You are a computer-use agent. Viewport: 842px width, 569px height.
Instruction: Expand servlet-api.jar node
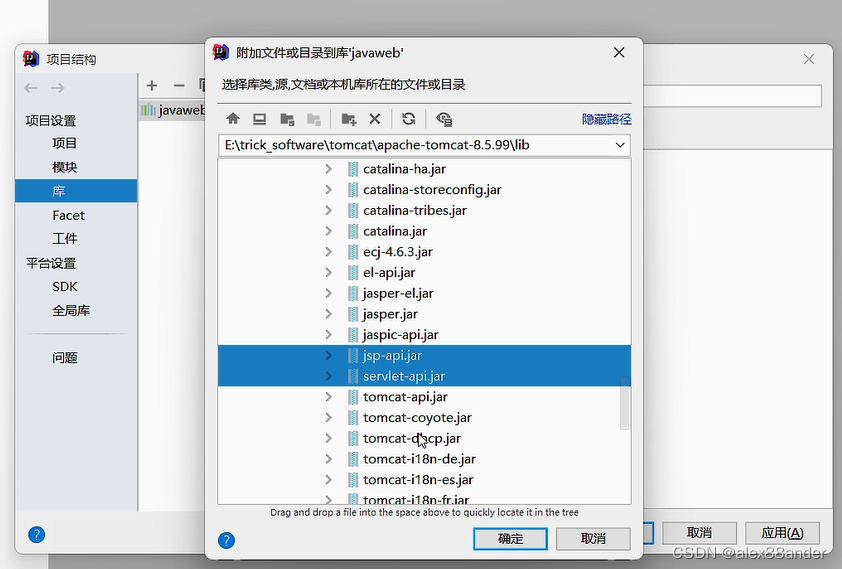(x=329, y=376)
